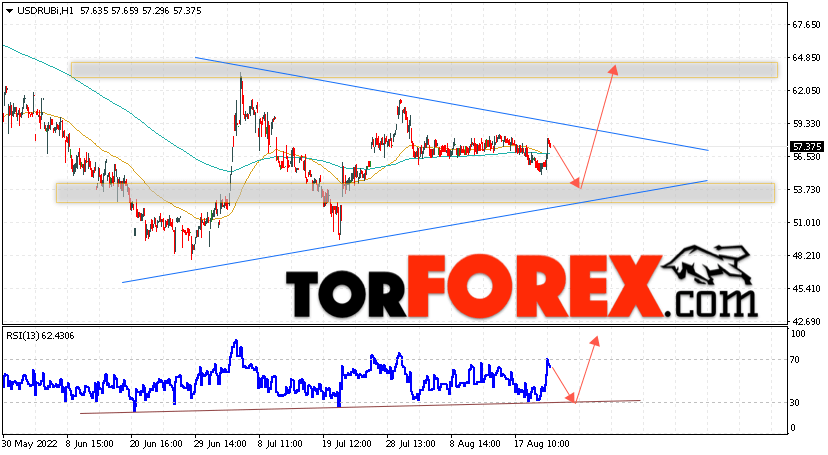
Task: Select the current price label 57.375
Action: click(x=806, y=147)
